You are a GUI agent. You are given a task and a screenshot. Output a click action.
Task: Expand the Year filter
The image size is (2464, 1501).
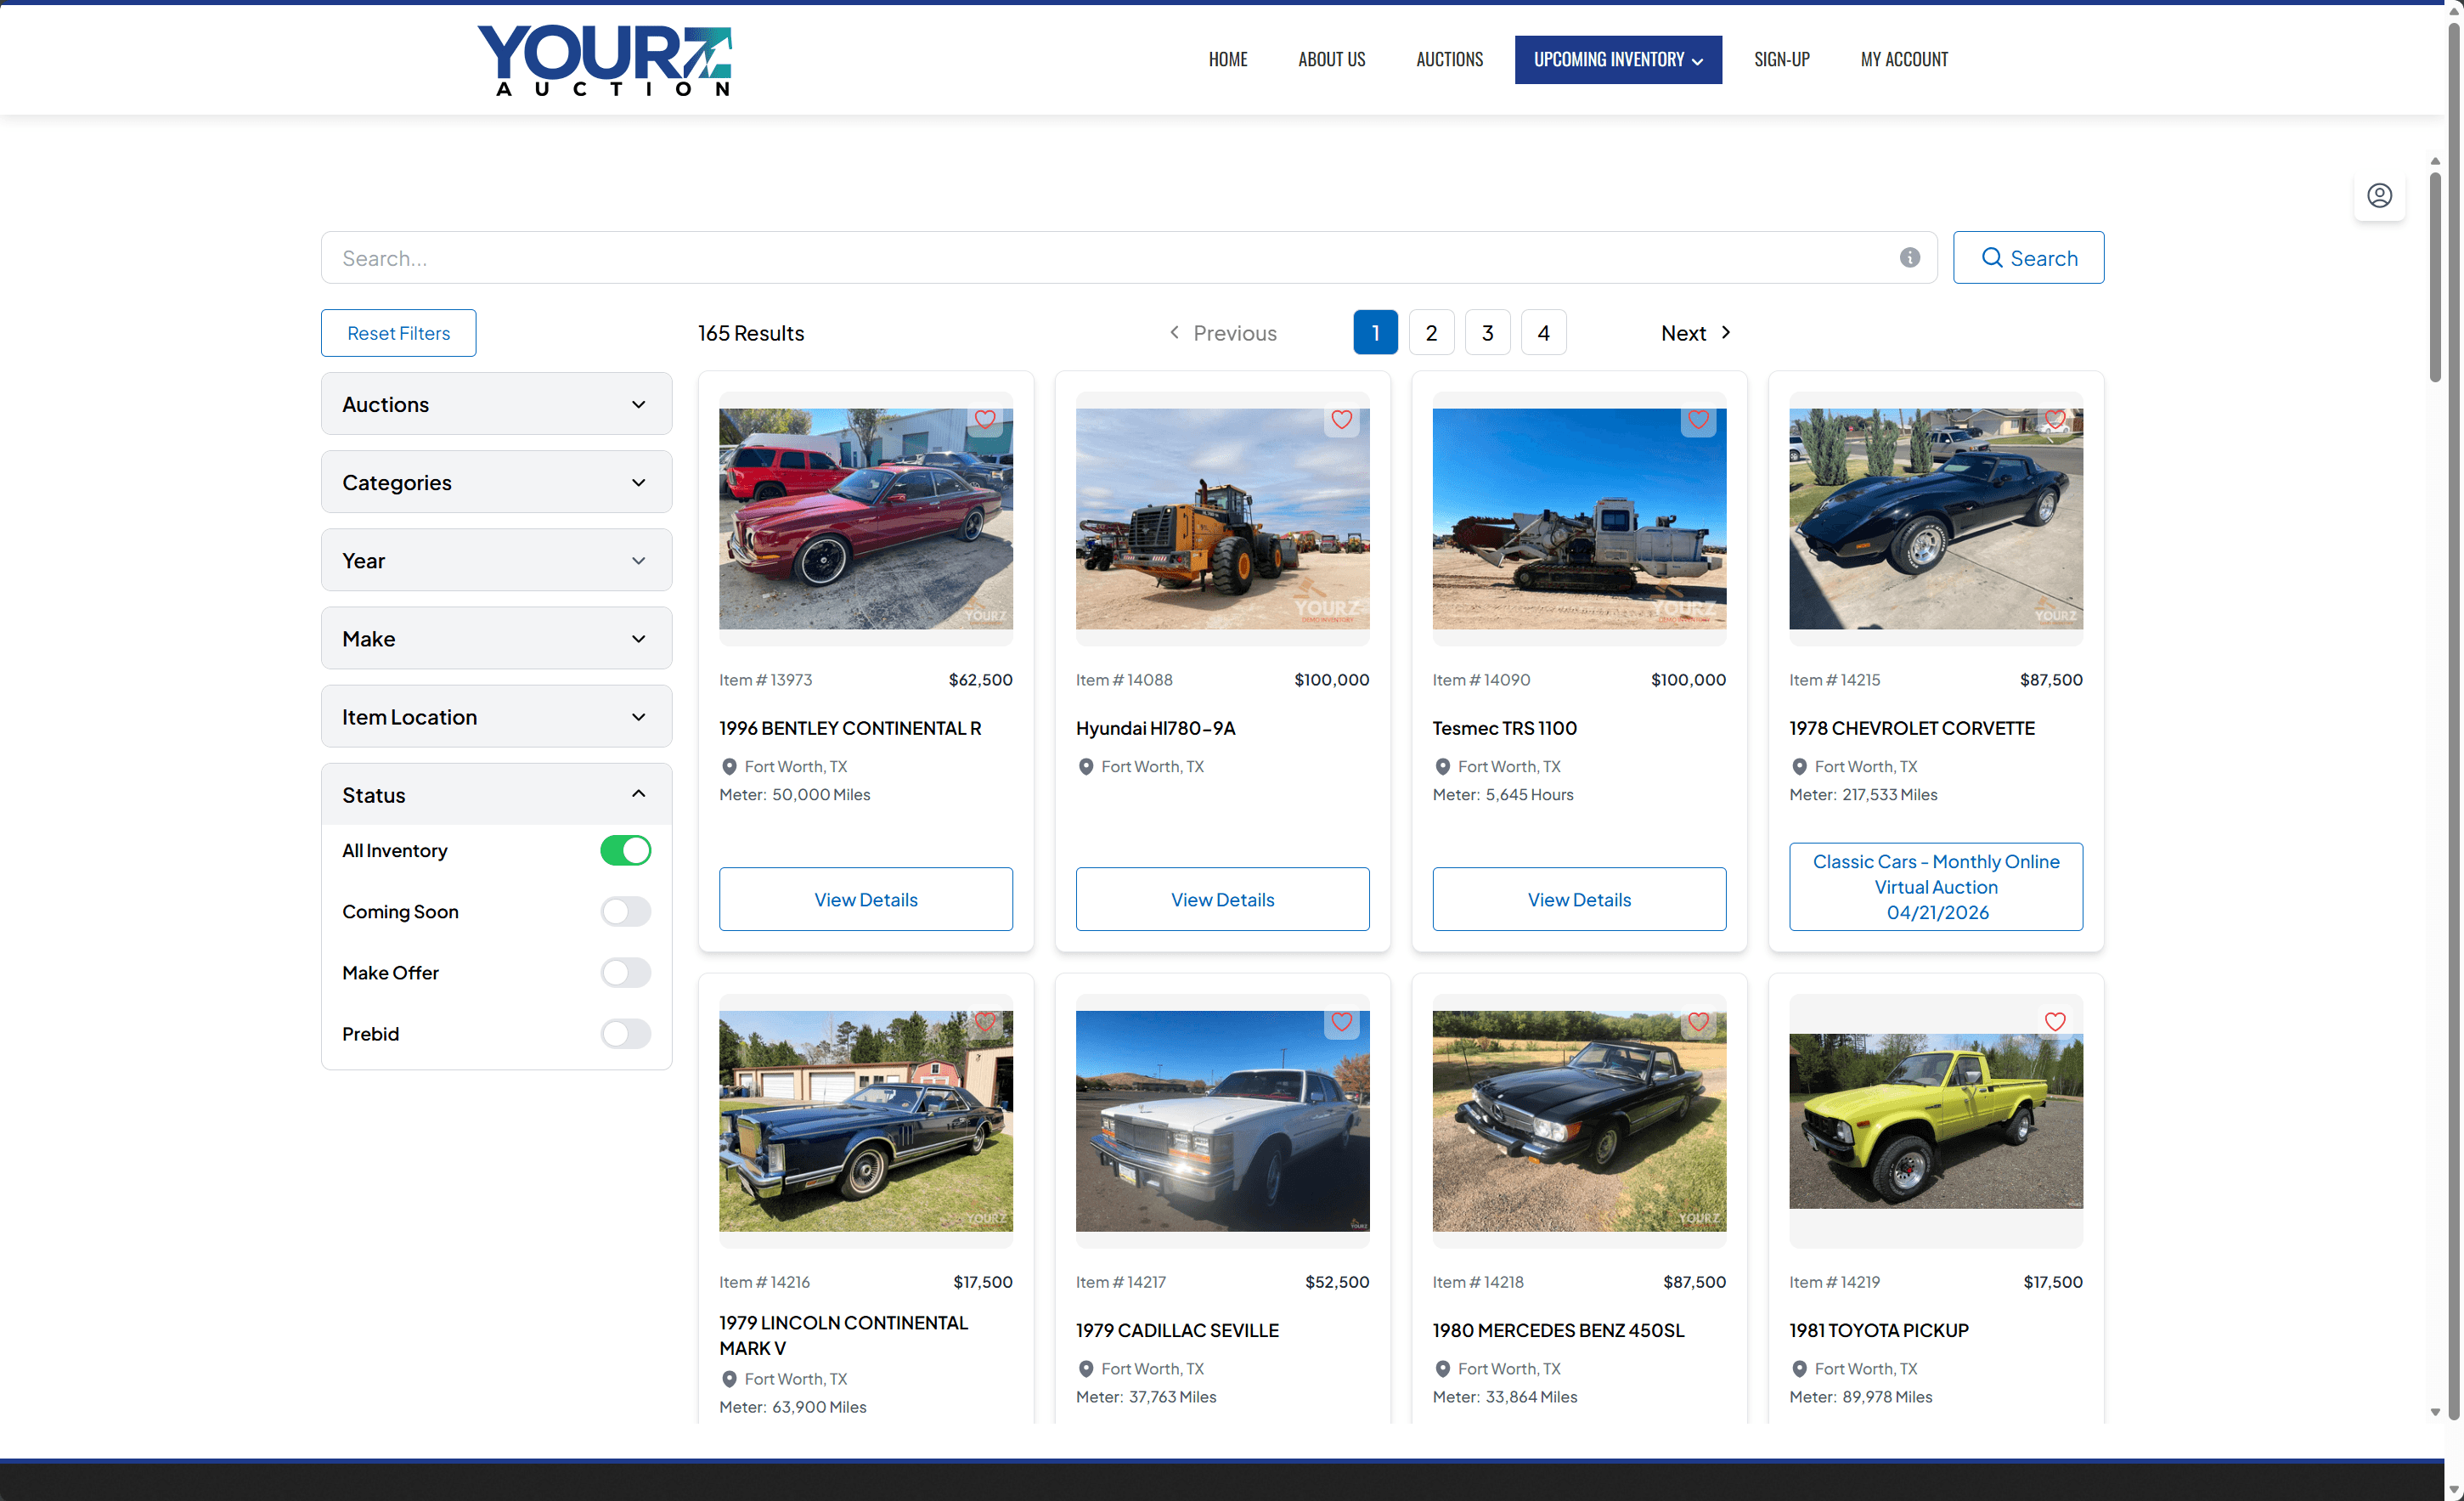[x=496, y=560]
